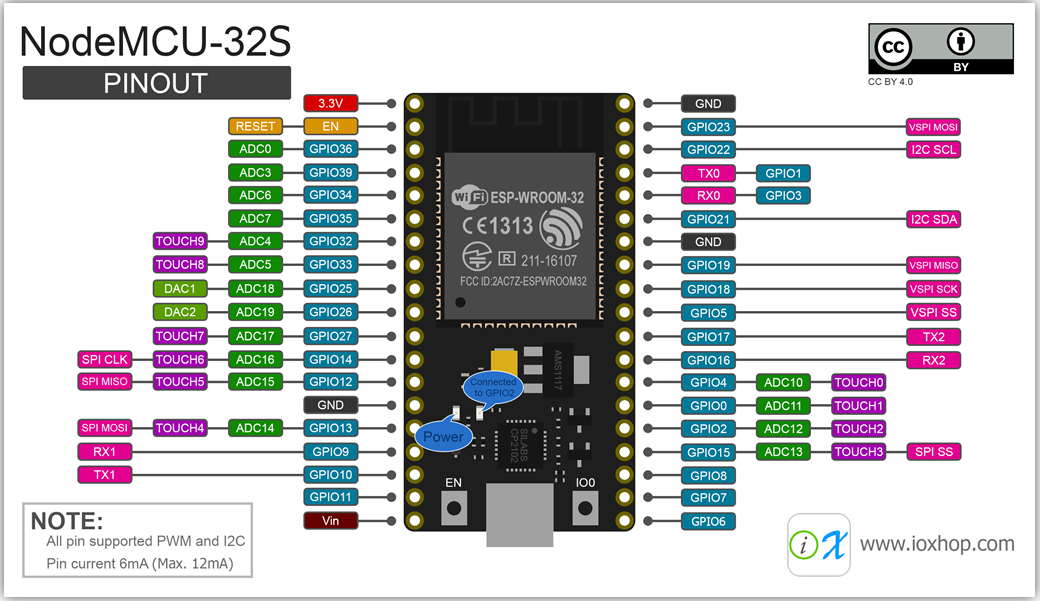The image size is (1040, 601).
Task: Click the GPIO27 label
Action: pyautogui.click(x=330, y=336)
